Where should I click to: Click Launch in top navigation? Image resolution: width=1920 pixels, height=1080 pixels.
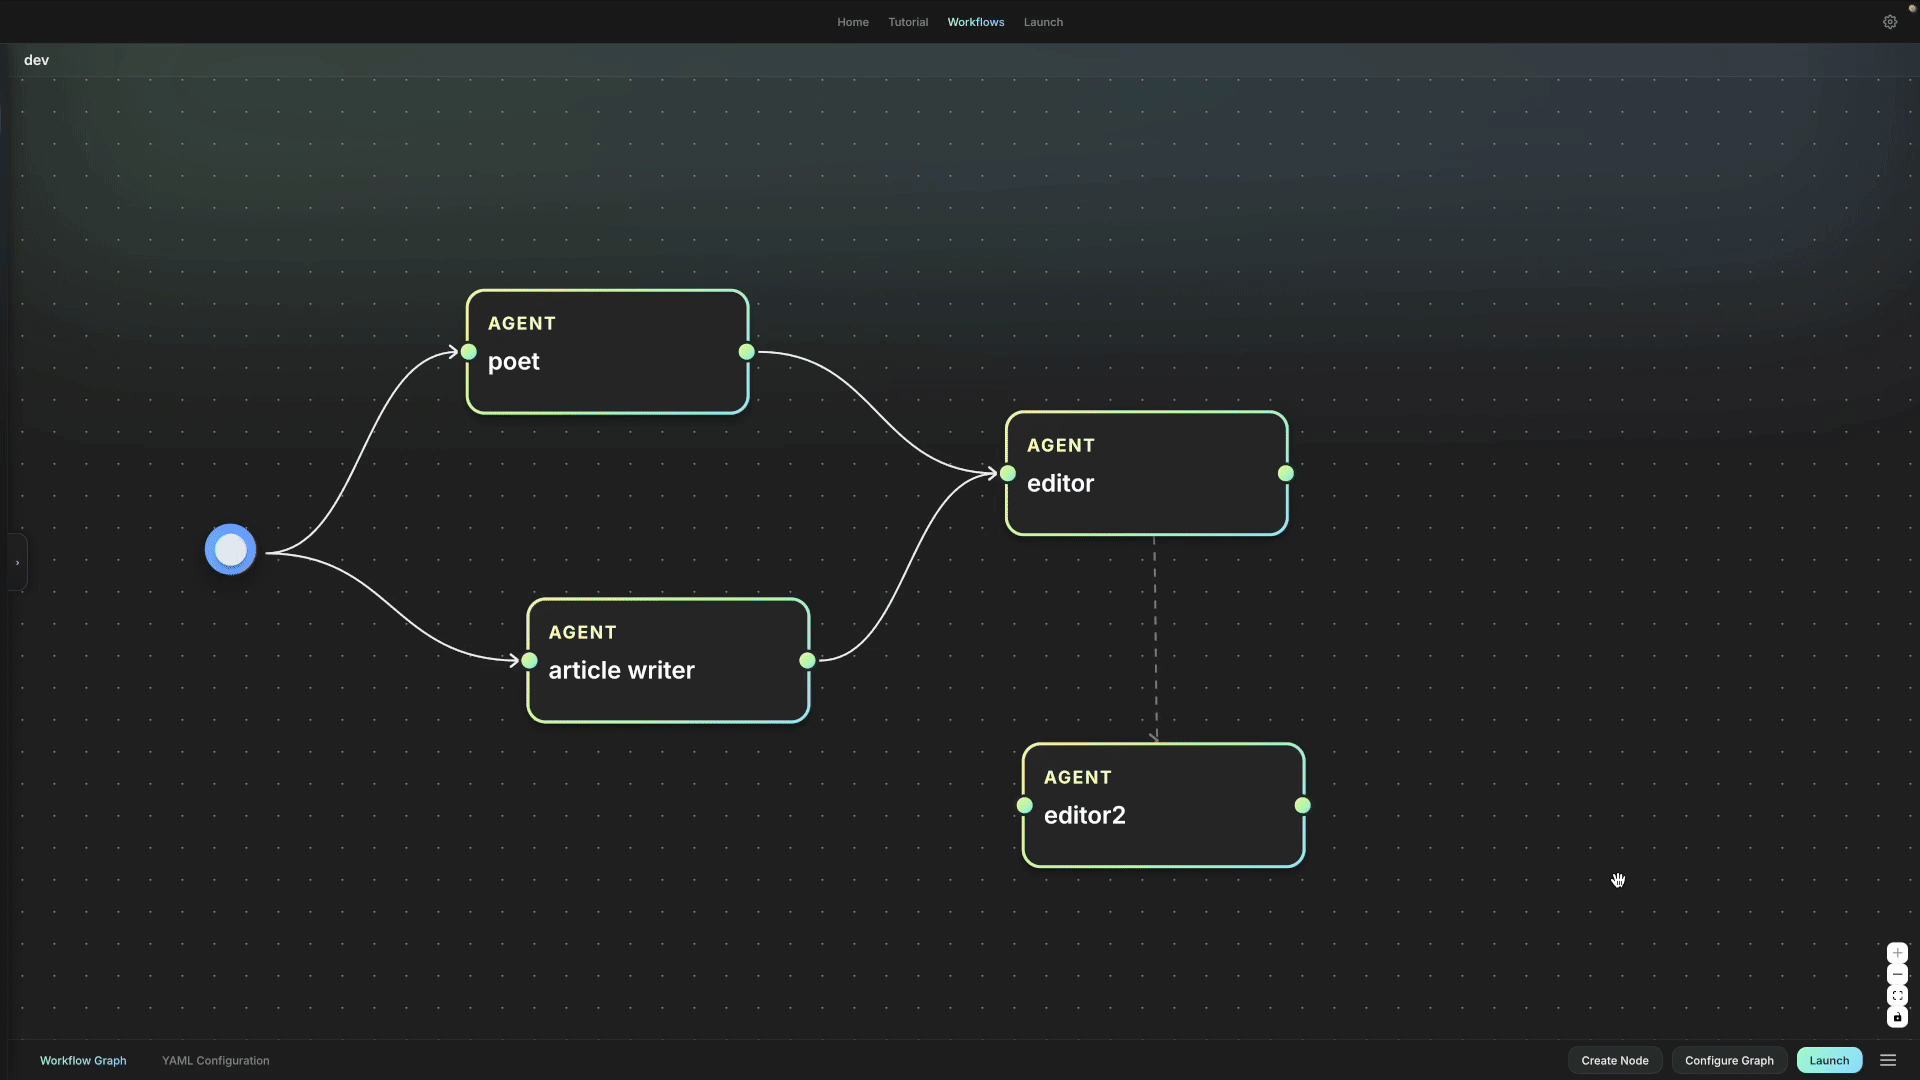click(x=1043, y=22)
